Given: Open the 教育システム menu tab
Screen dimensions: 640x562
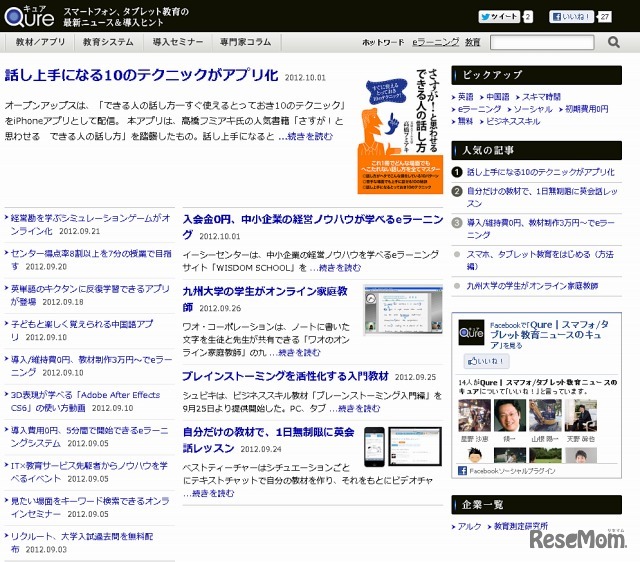Looking at the screenshot, I should pos(108,42).
